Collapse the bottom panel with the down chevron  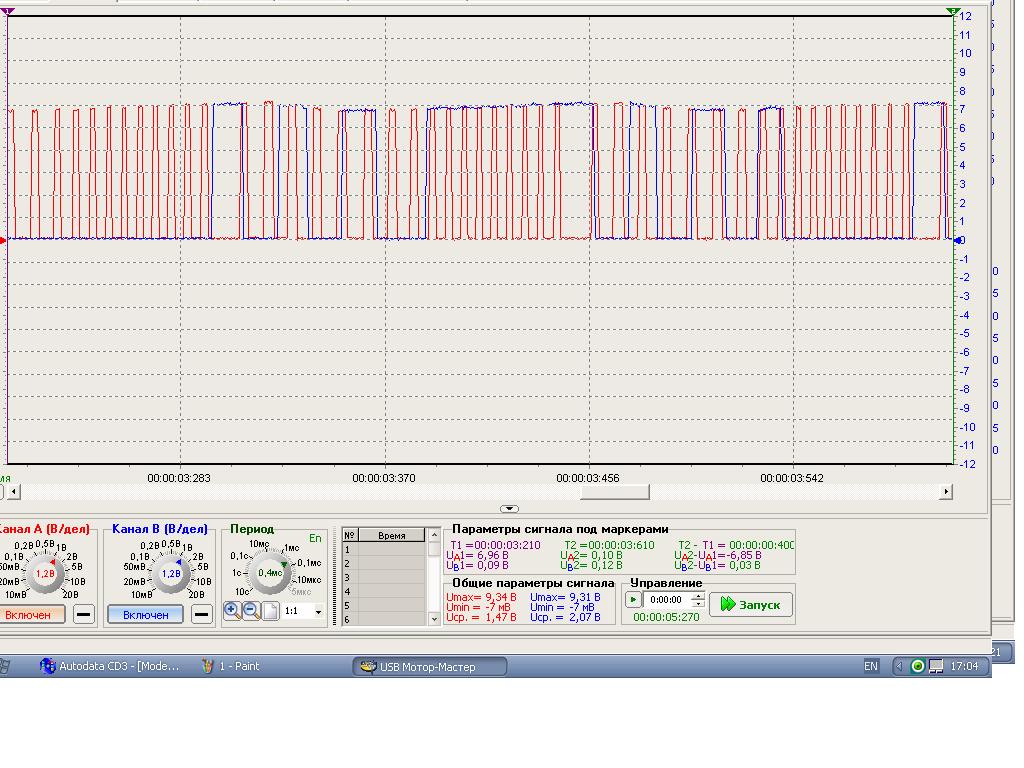tap(509, 509)
